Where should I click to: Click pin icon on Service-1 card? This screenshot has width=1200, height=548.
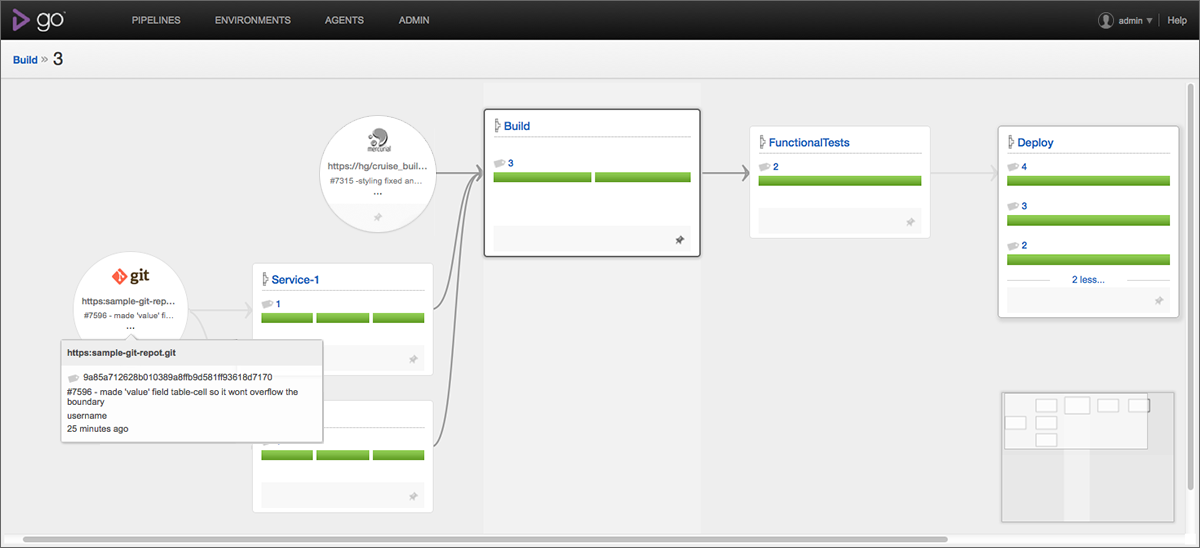pos(413,359)
